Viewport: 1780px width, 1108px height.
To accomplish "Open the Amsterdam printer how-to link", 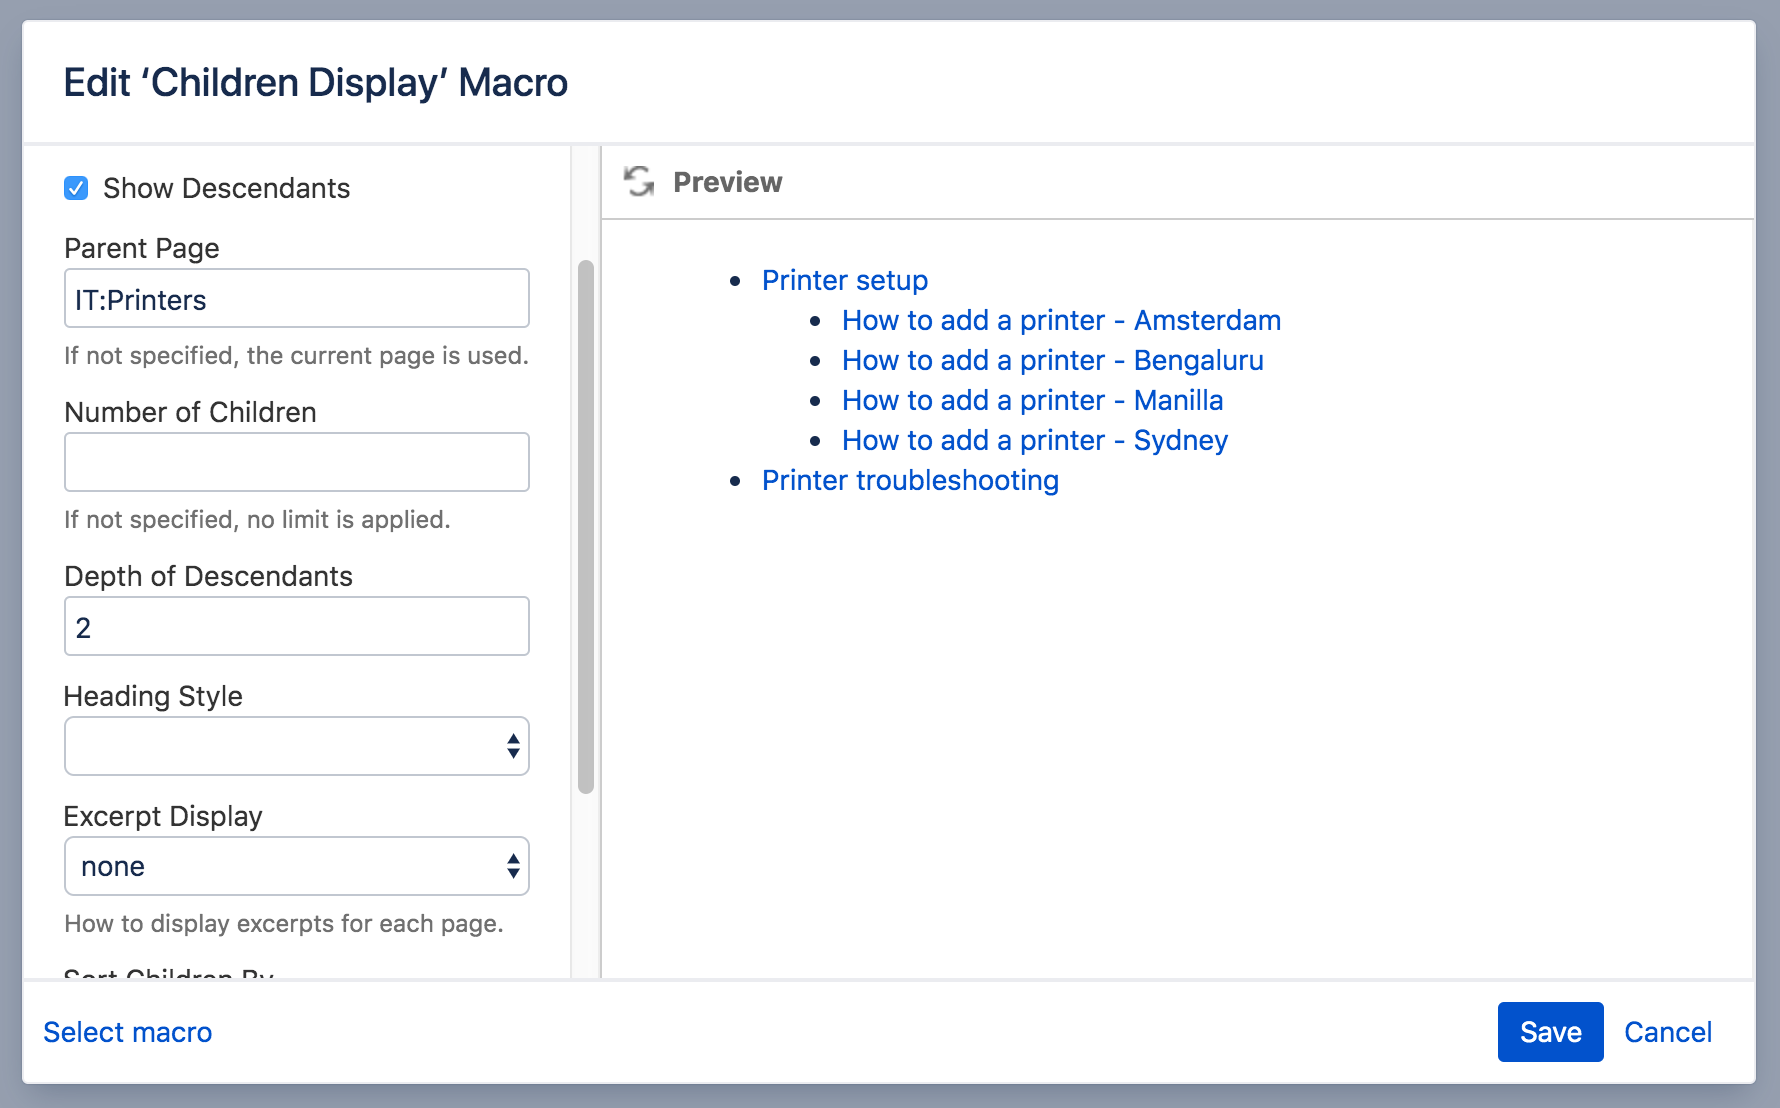I will [1060, 320].
